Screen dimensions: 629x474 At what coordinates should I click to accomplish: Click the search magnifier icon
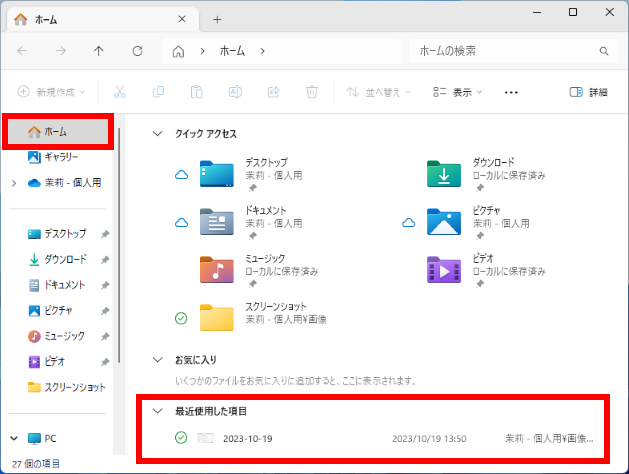coord(604,51)
